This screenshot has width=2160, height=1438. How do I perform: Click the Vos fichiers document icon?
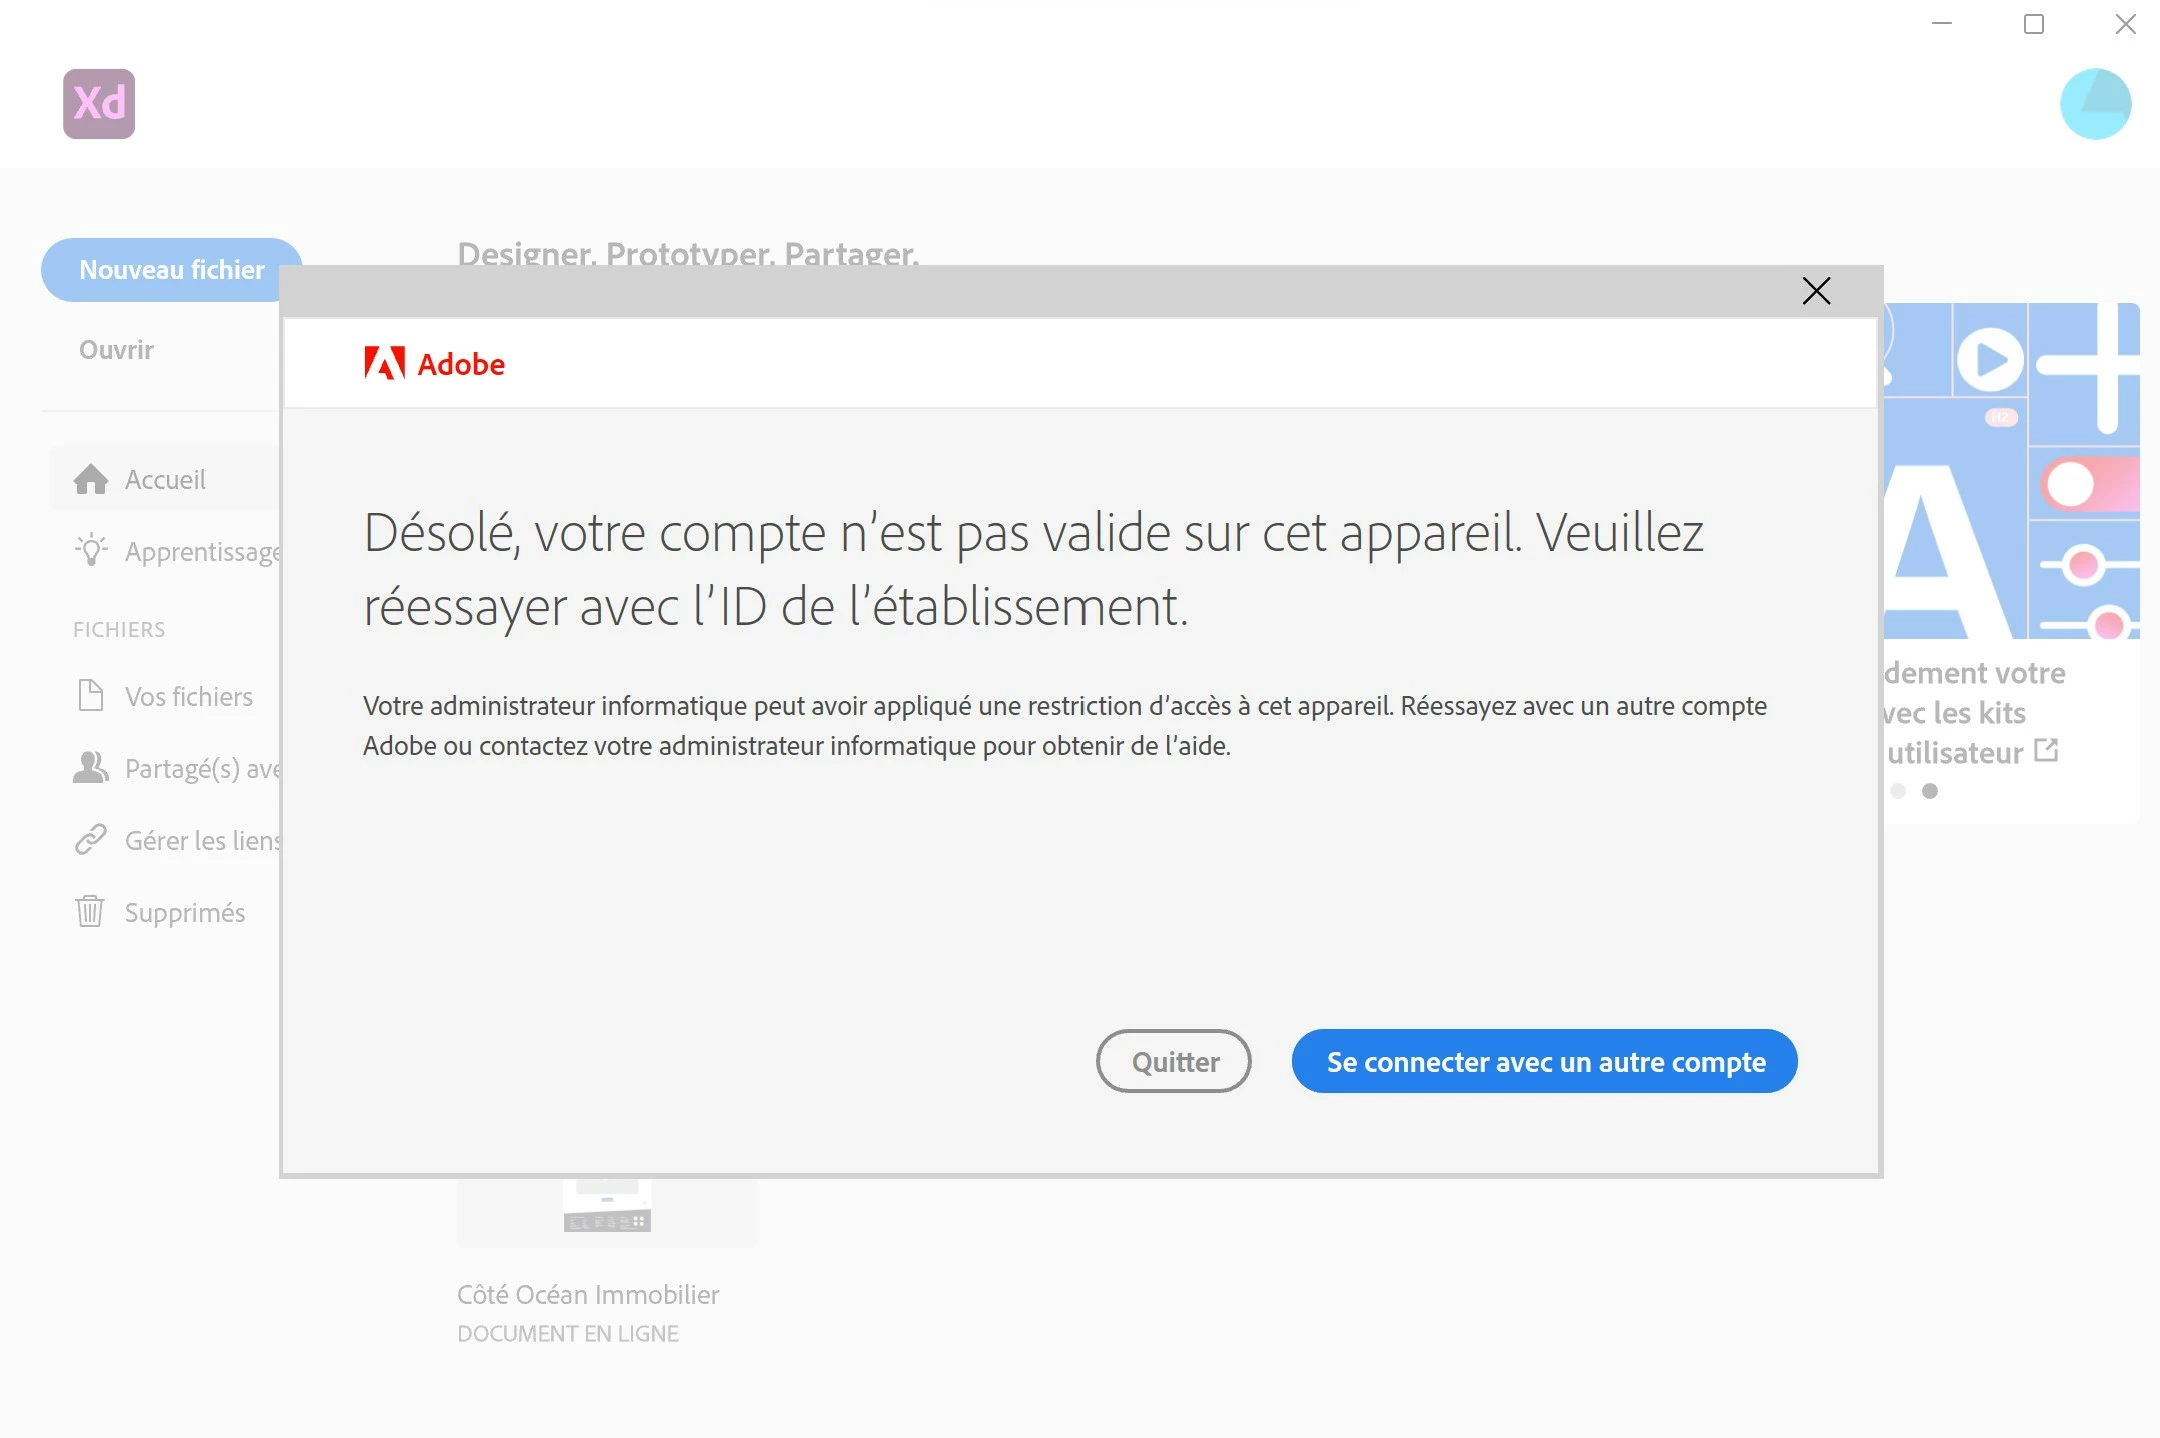point(91,695)
